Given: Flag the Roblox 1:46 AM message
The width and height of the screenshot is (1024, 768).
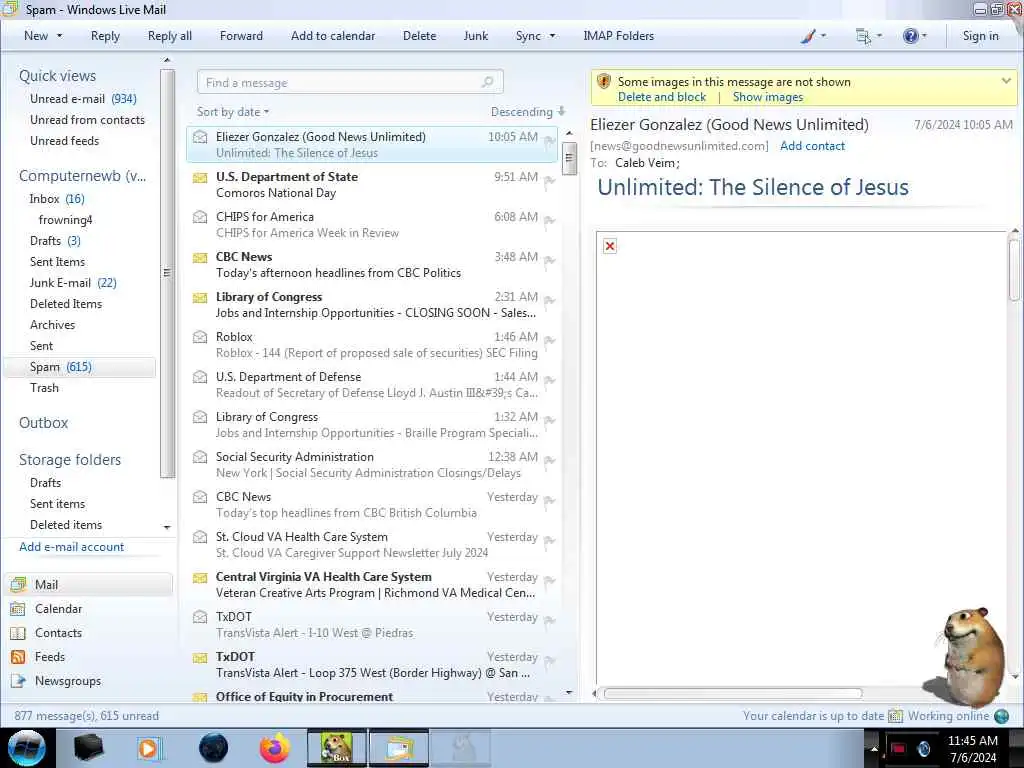Looking at the screenshot, I should pos(549,341).
